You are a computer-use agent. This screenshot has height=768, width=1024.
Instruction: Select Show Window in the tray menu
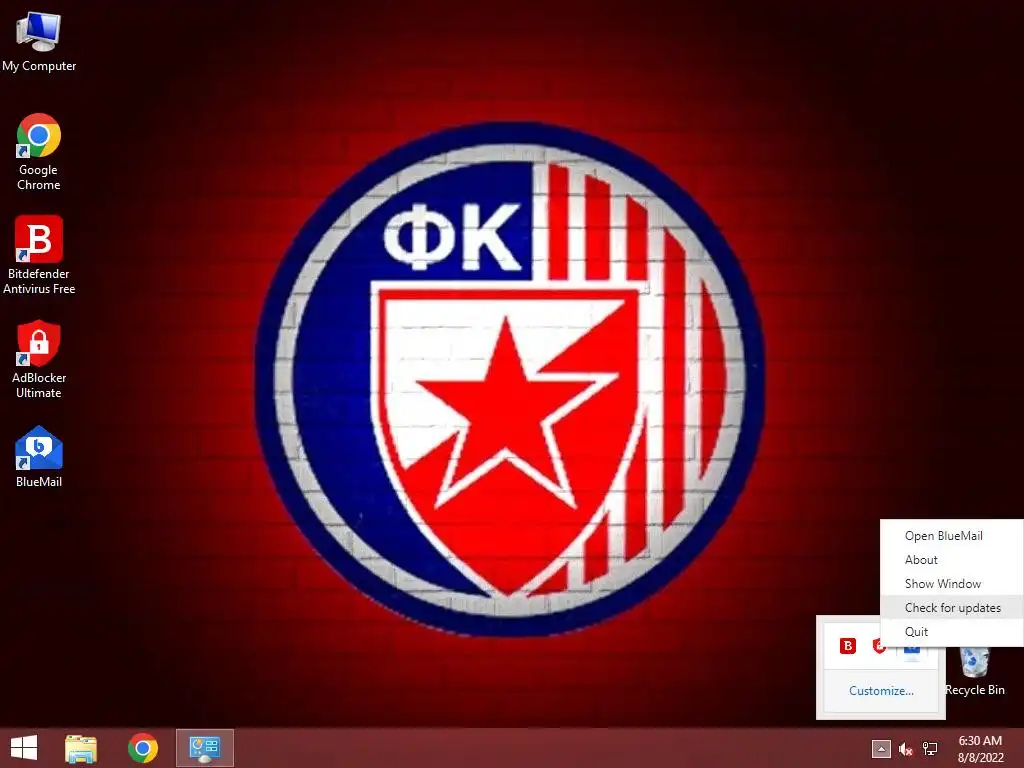click(x=952, y=584)
